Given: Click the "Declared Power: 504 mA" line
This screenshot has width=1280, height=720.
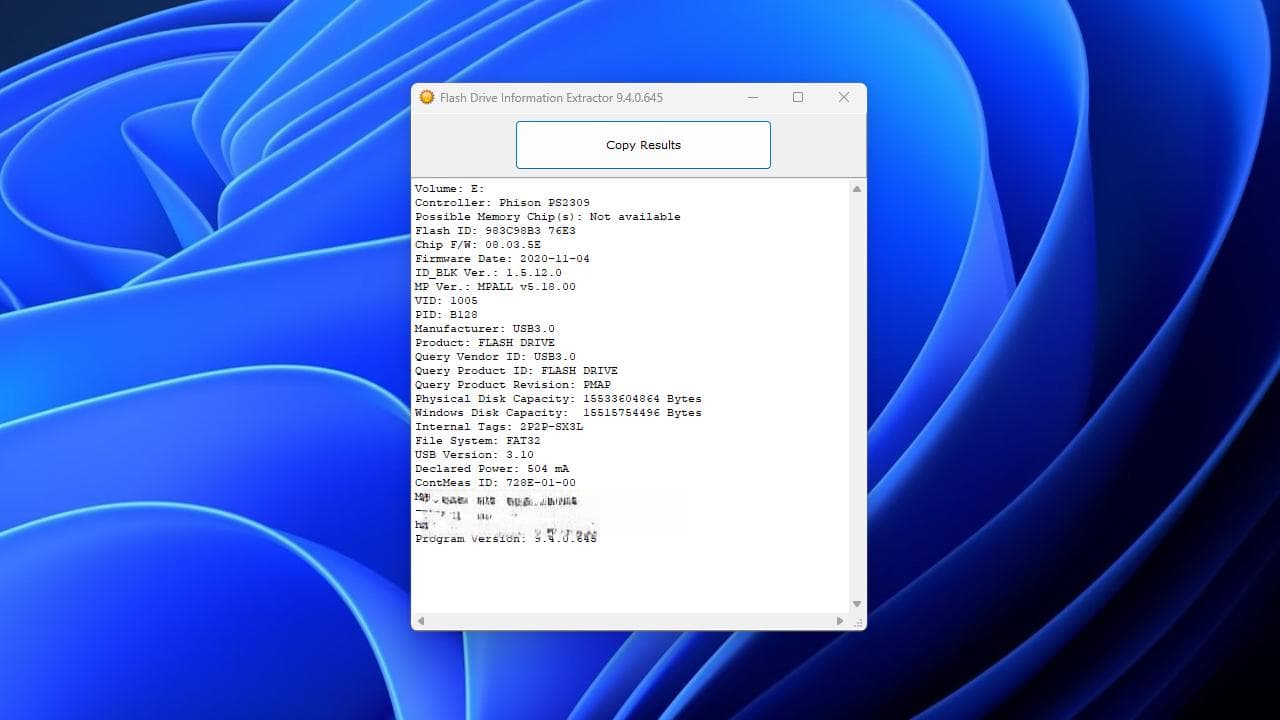Looking at the screenshot, I should coord(492,468).
